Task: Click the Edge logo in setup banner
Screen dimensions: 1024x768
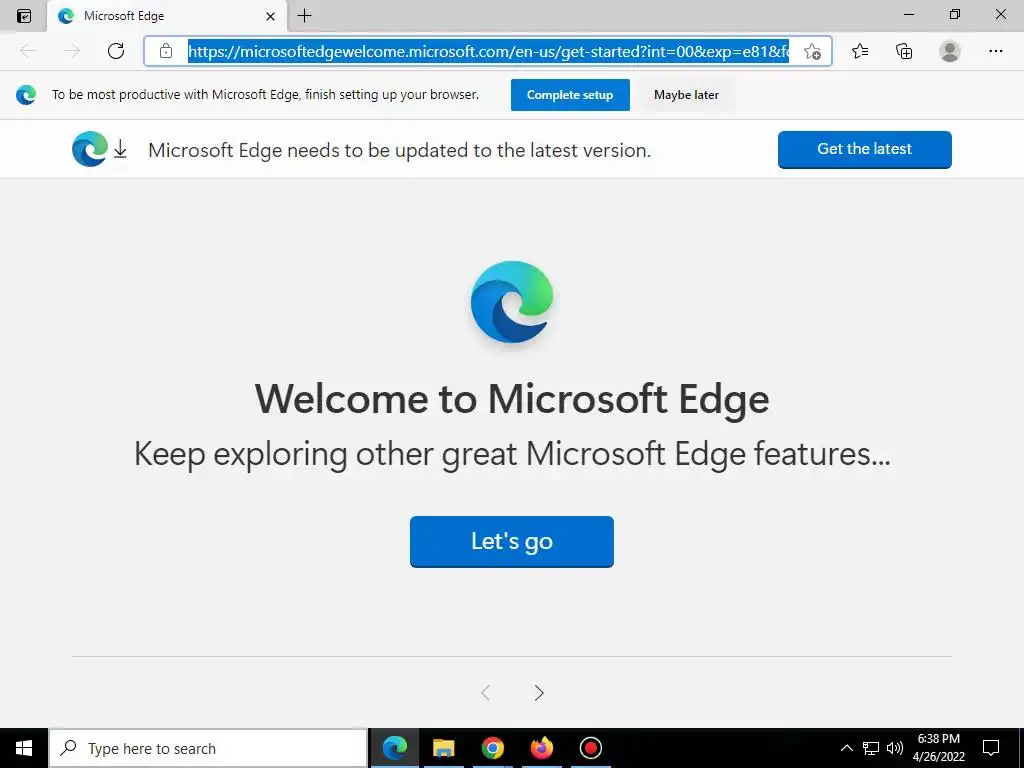Action: click(26, 95)
